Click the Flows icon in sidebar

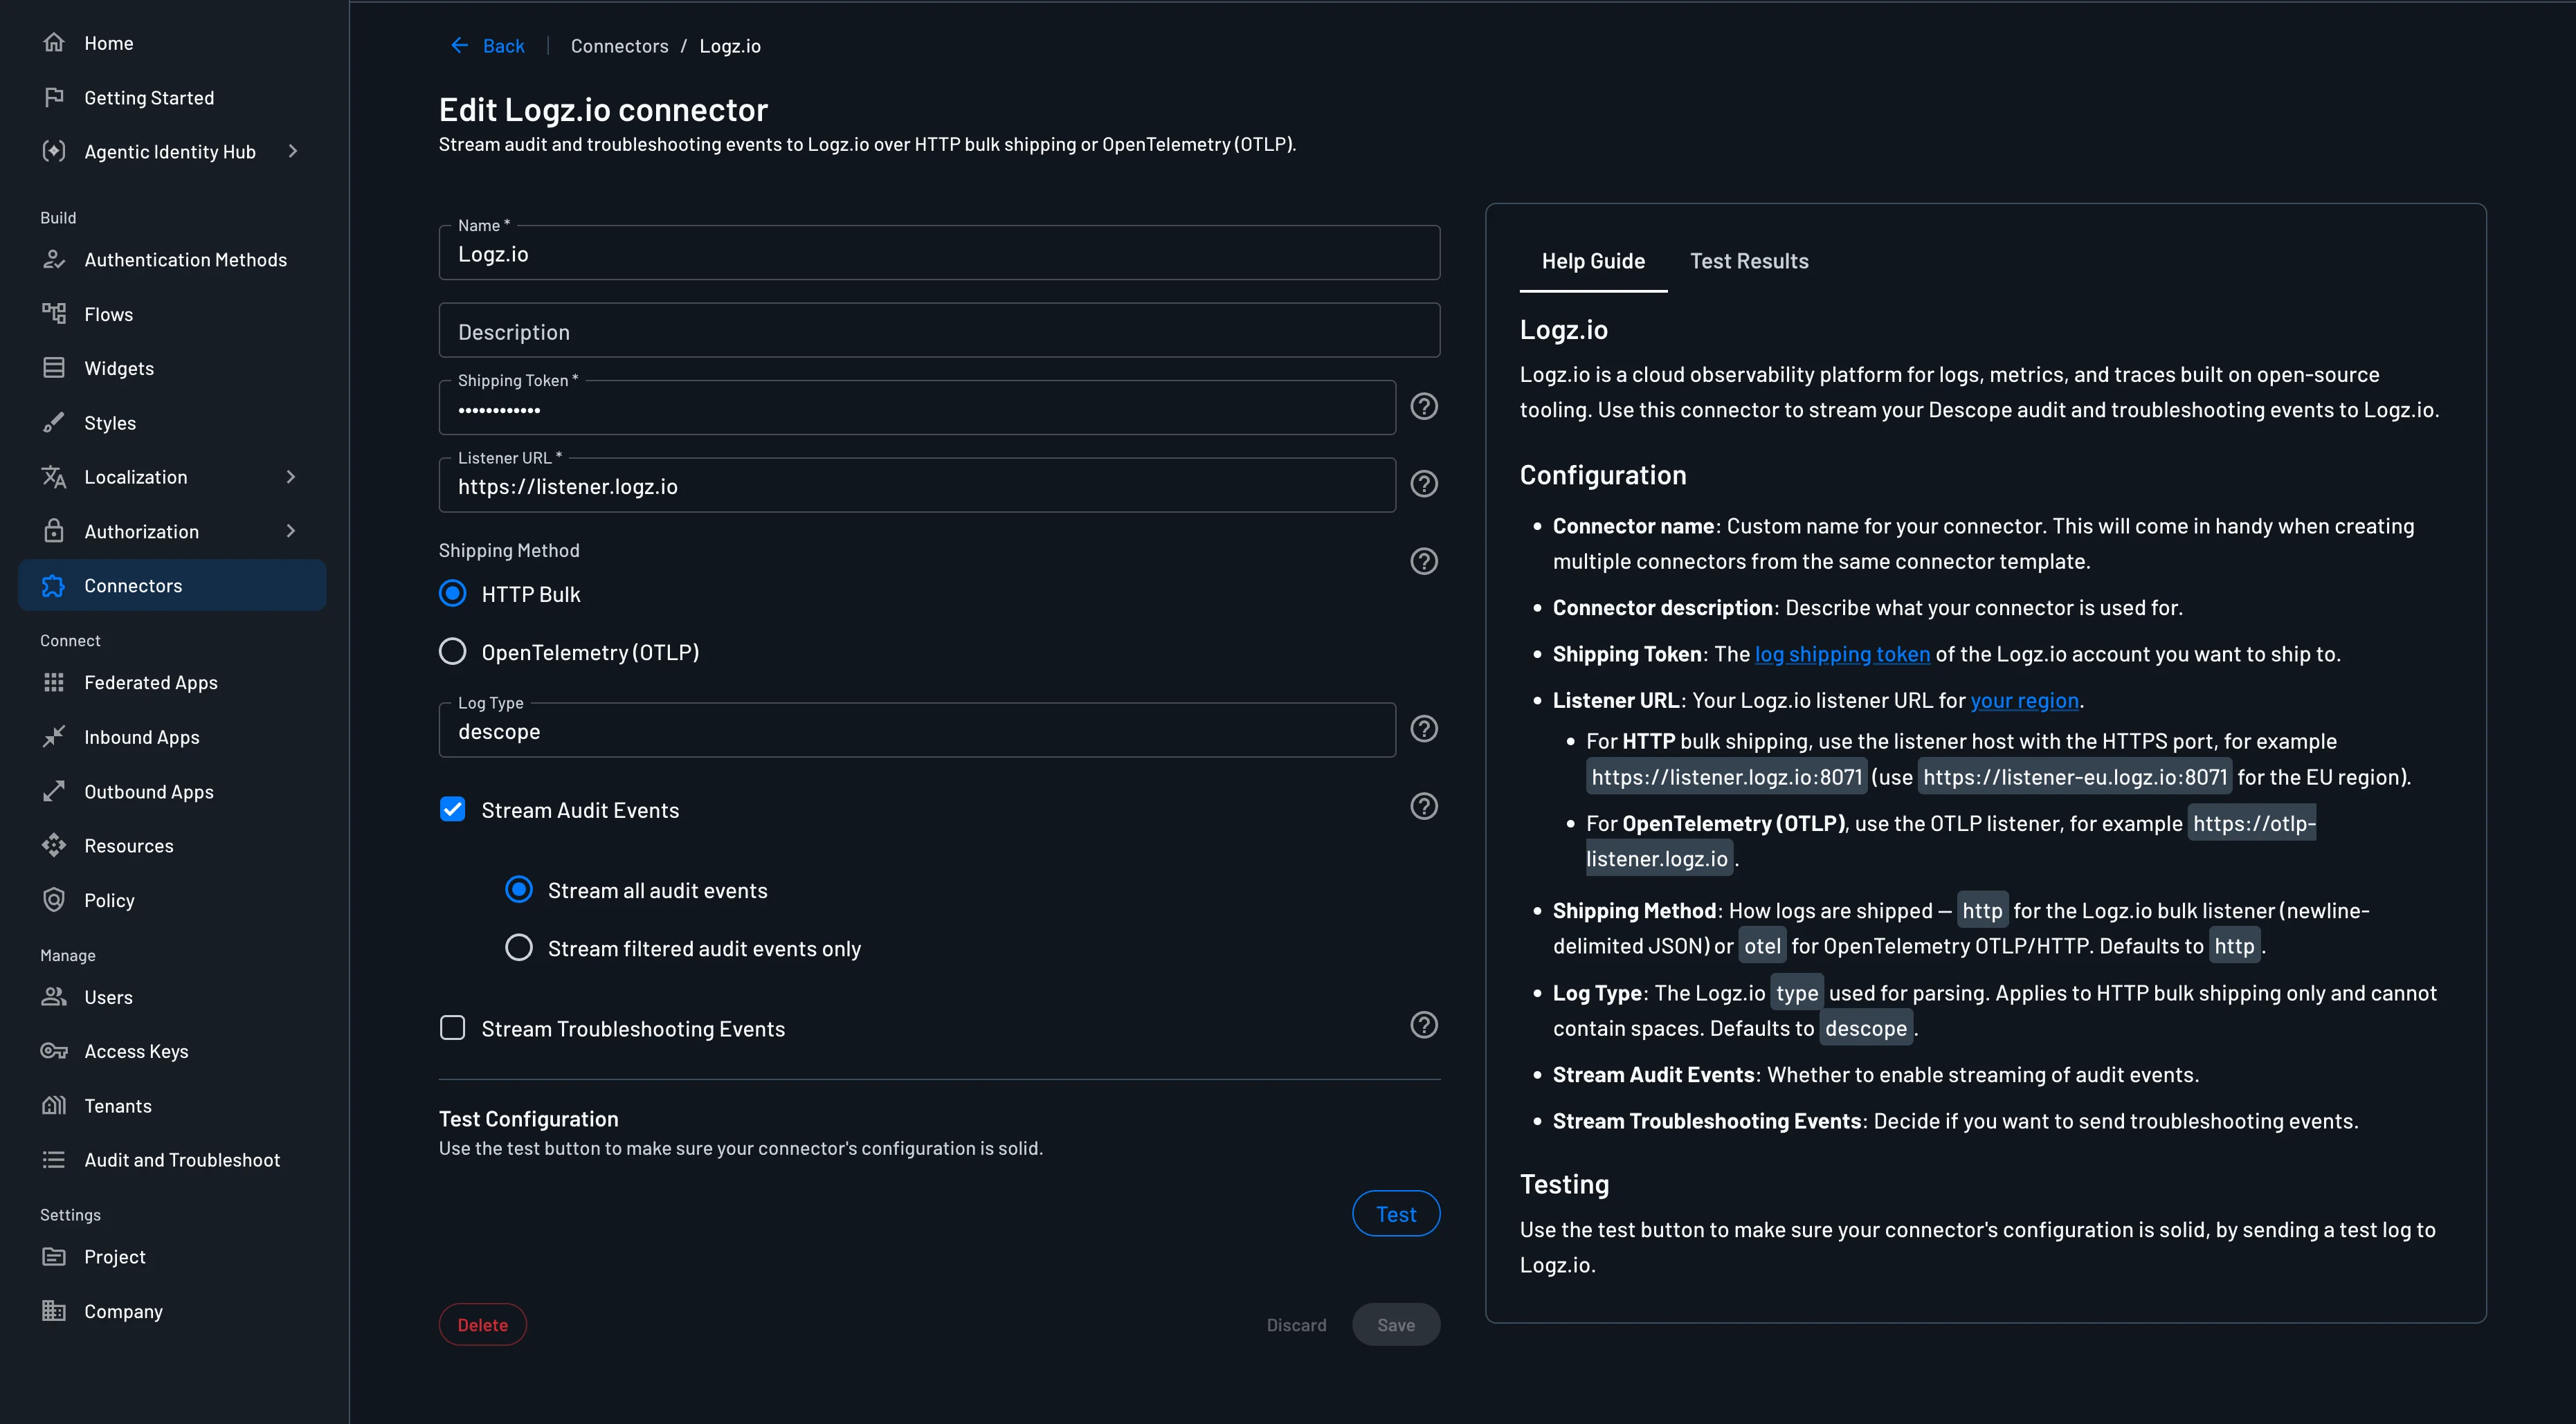pos(54,314)
